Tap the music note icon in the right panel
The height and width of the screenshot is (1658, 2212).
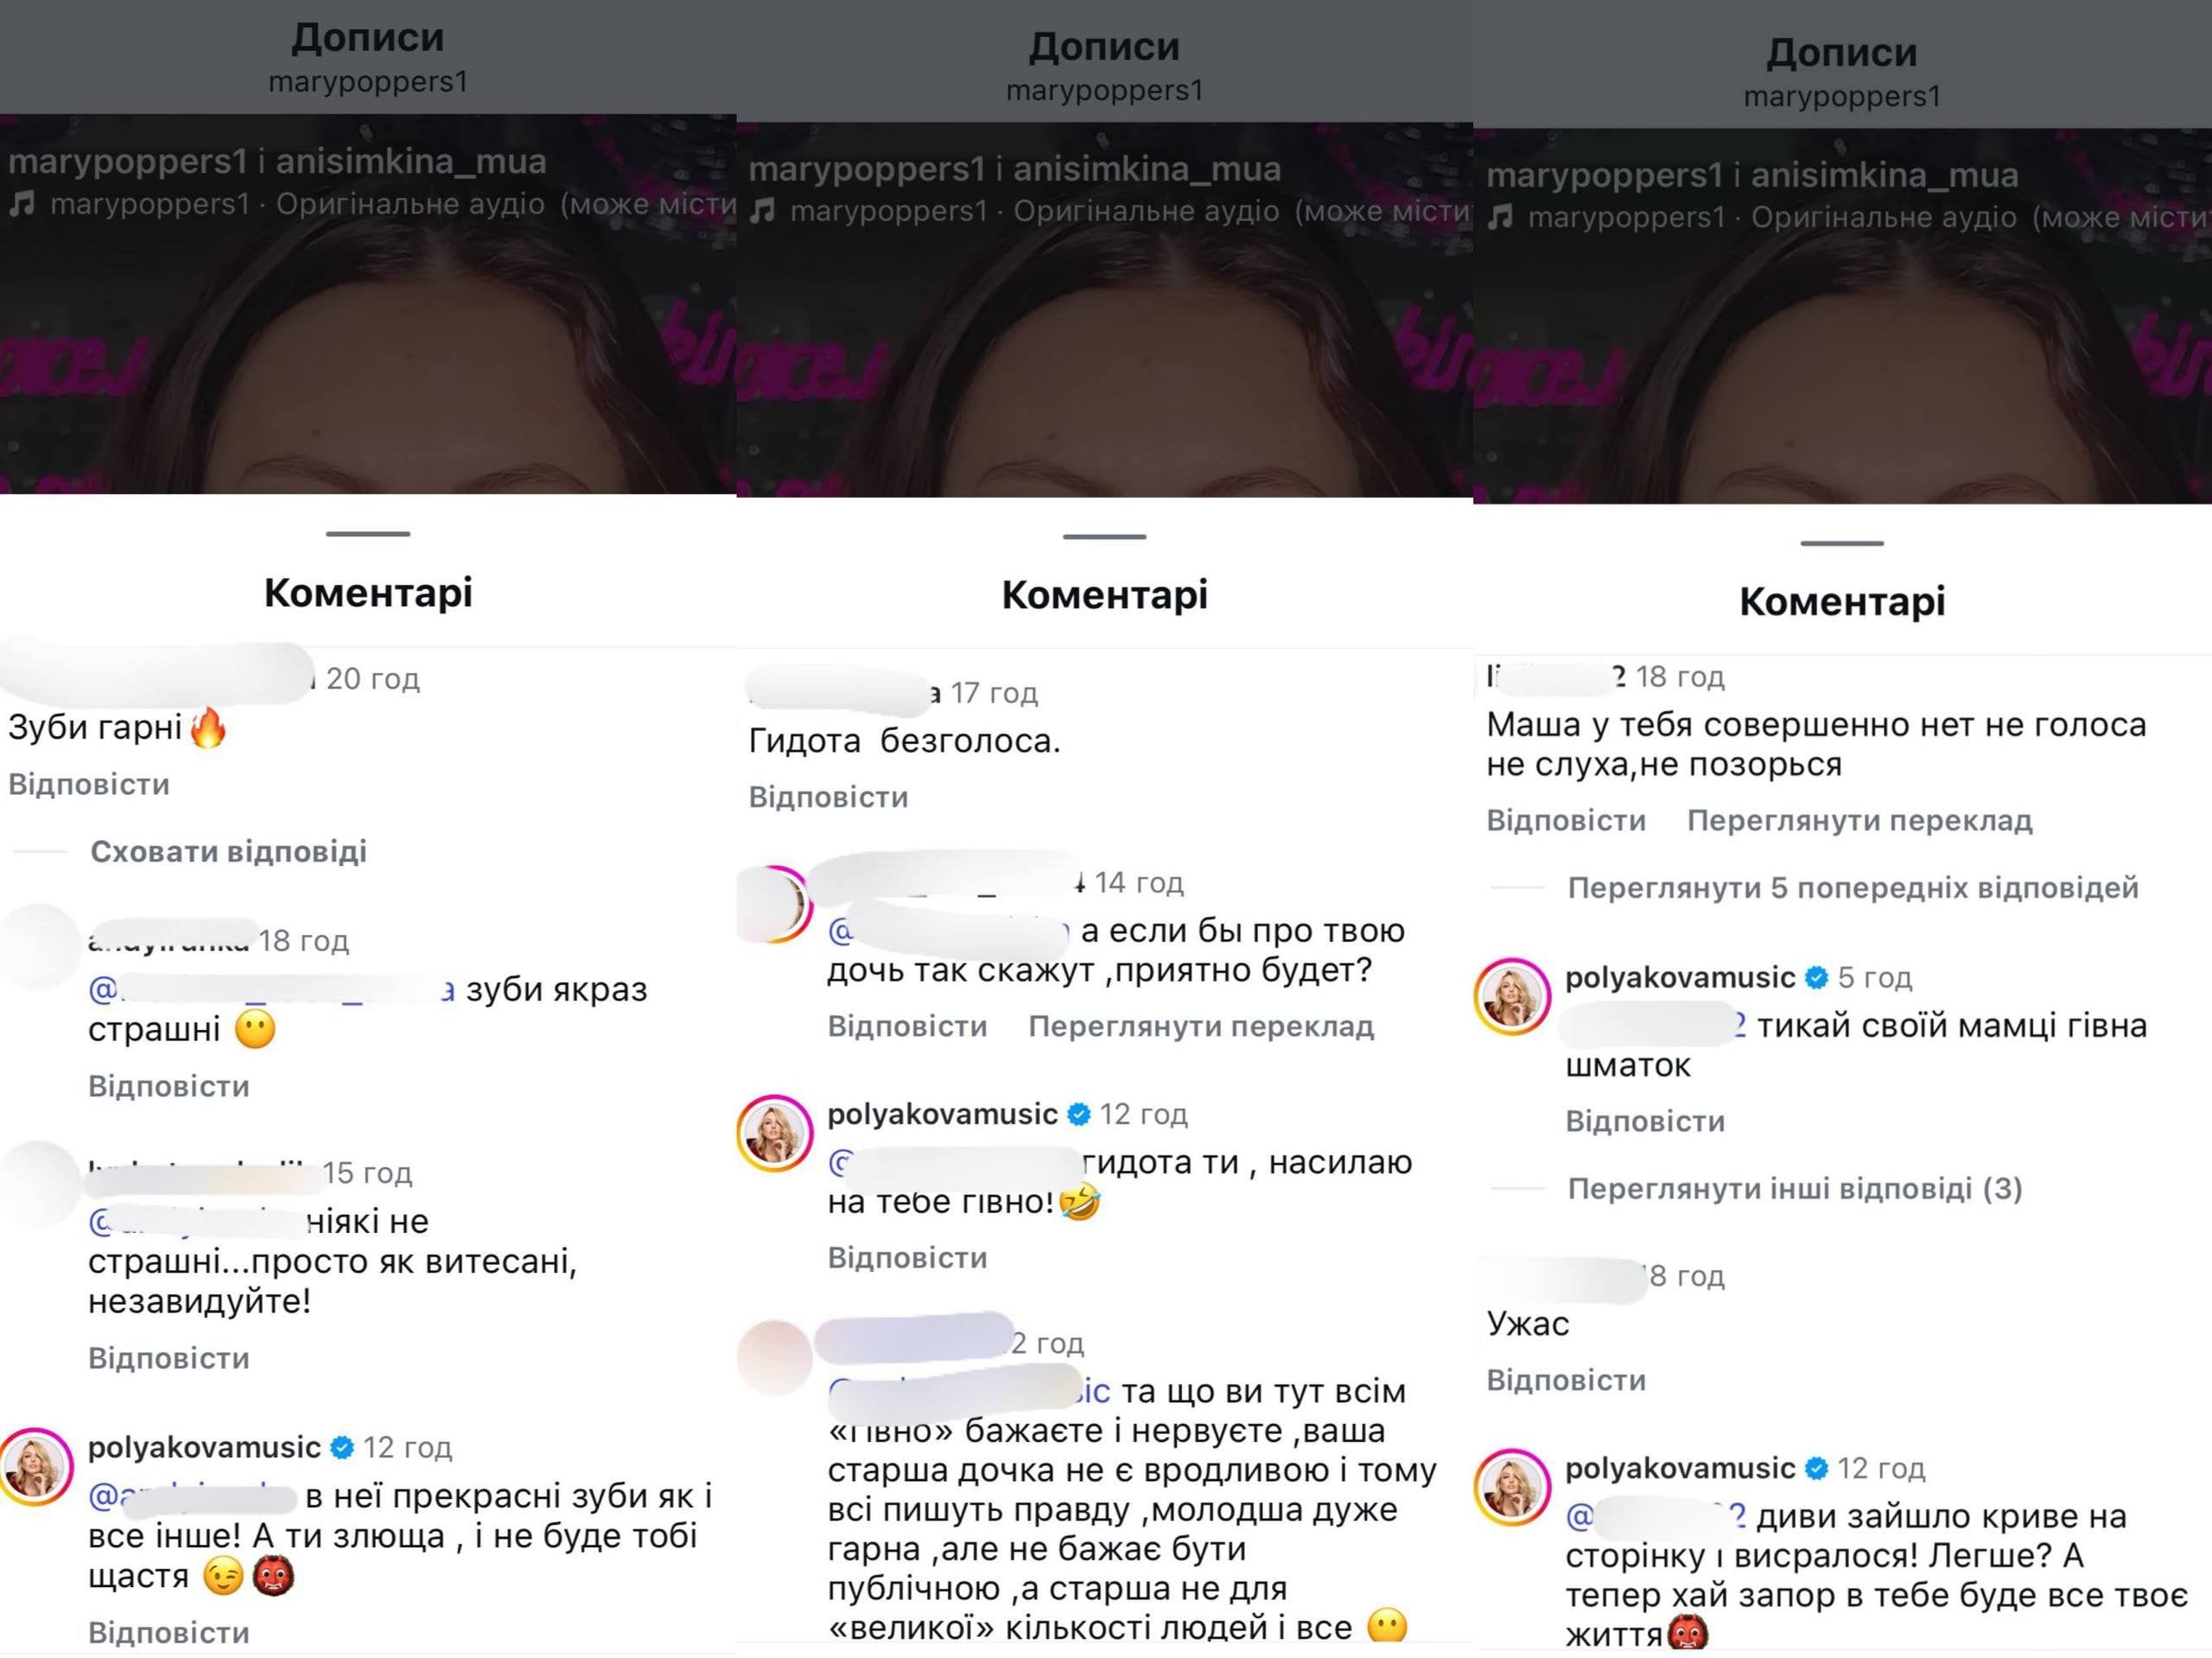pos(1500,218)
